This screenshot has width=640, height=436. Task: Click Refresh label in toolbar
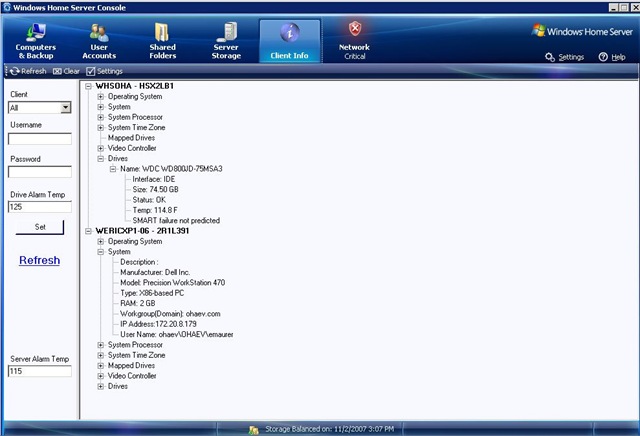(34, 71)
